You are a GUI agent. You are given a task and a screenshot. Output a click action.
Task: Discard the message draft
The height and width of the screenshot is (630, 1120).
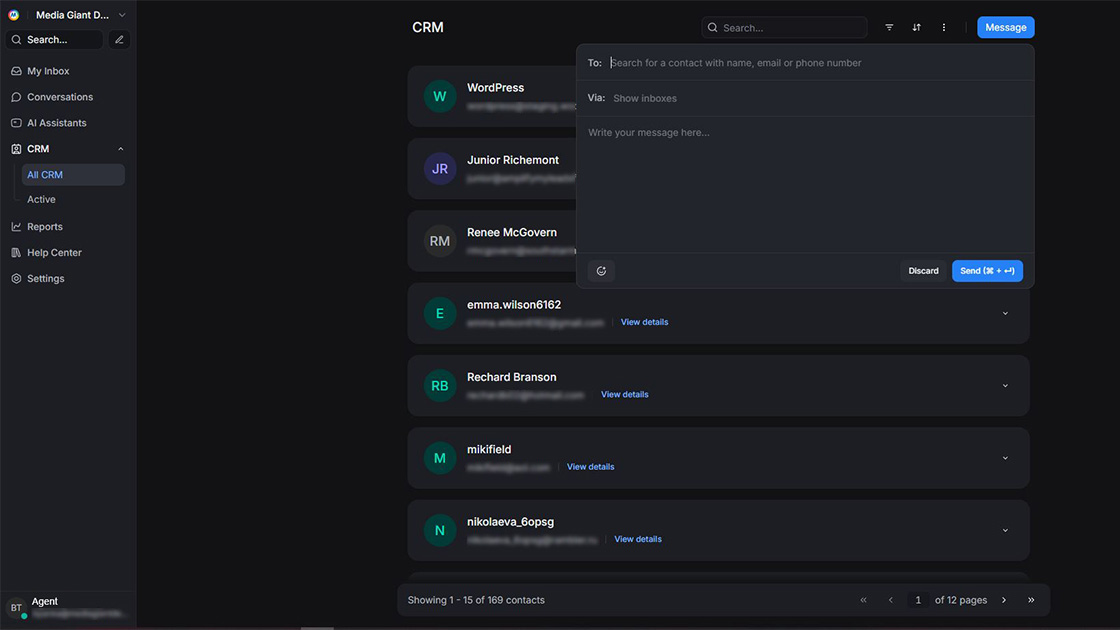tap(923, 271)
